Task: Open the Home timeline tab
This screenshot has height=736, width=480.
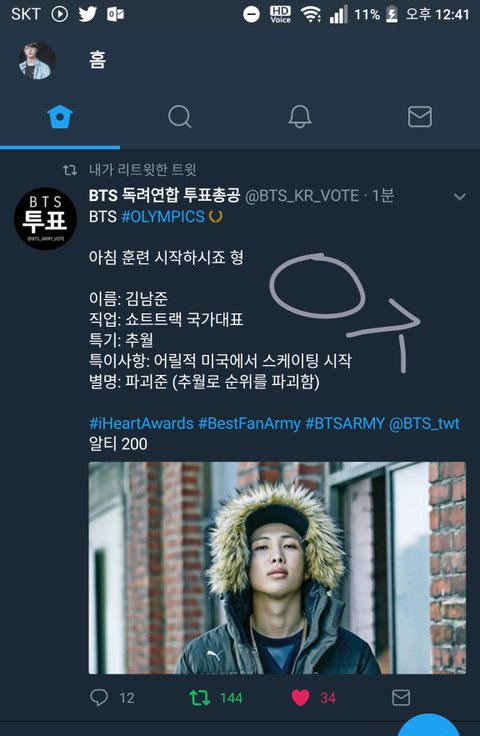Action: click(60, 116)
